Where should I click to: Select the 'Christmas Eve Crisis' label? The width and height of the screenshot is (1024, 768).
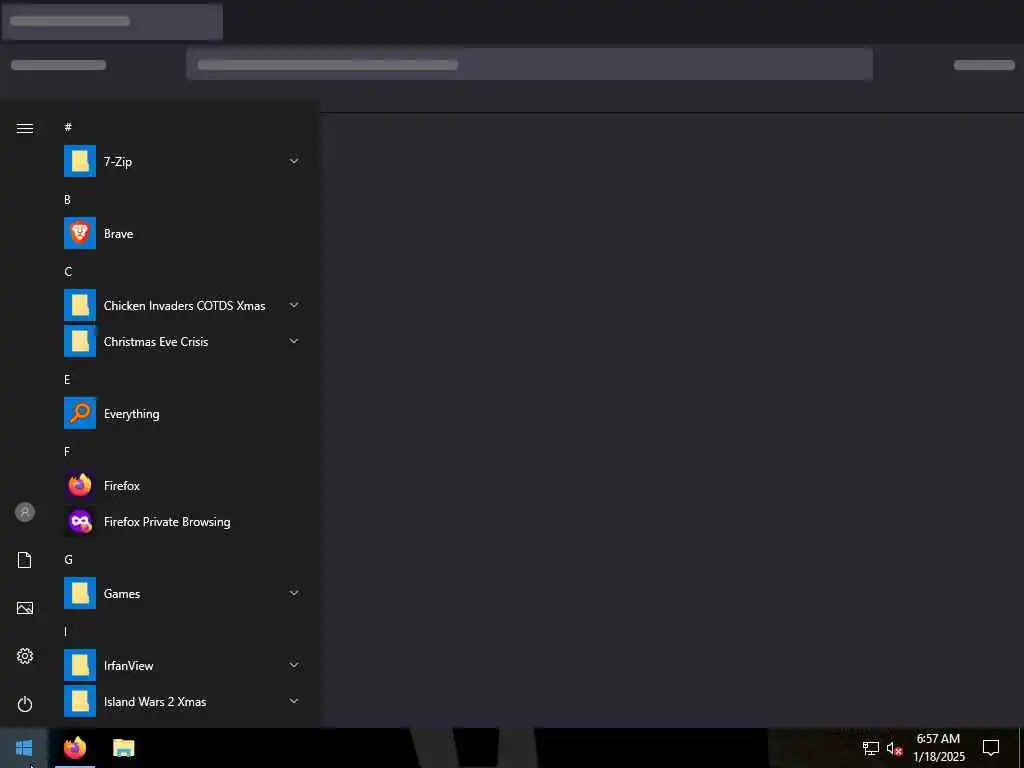click(x=155, y=342)
